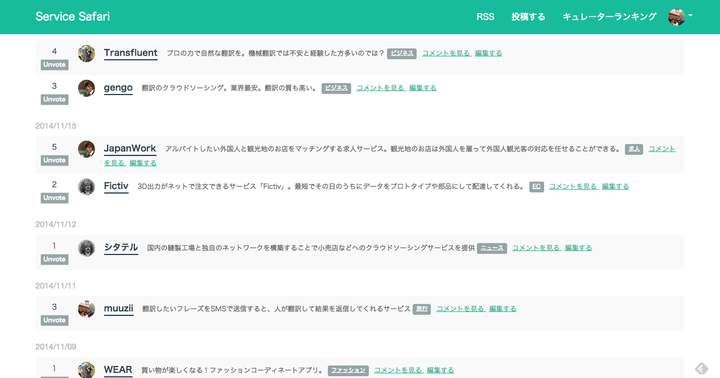Image resolution: width=720 pixels, height=378 pixels.
Task: Click the ビジネス tag on Transfluent
Action: (402, 53)
